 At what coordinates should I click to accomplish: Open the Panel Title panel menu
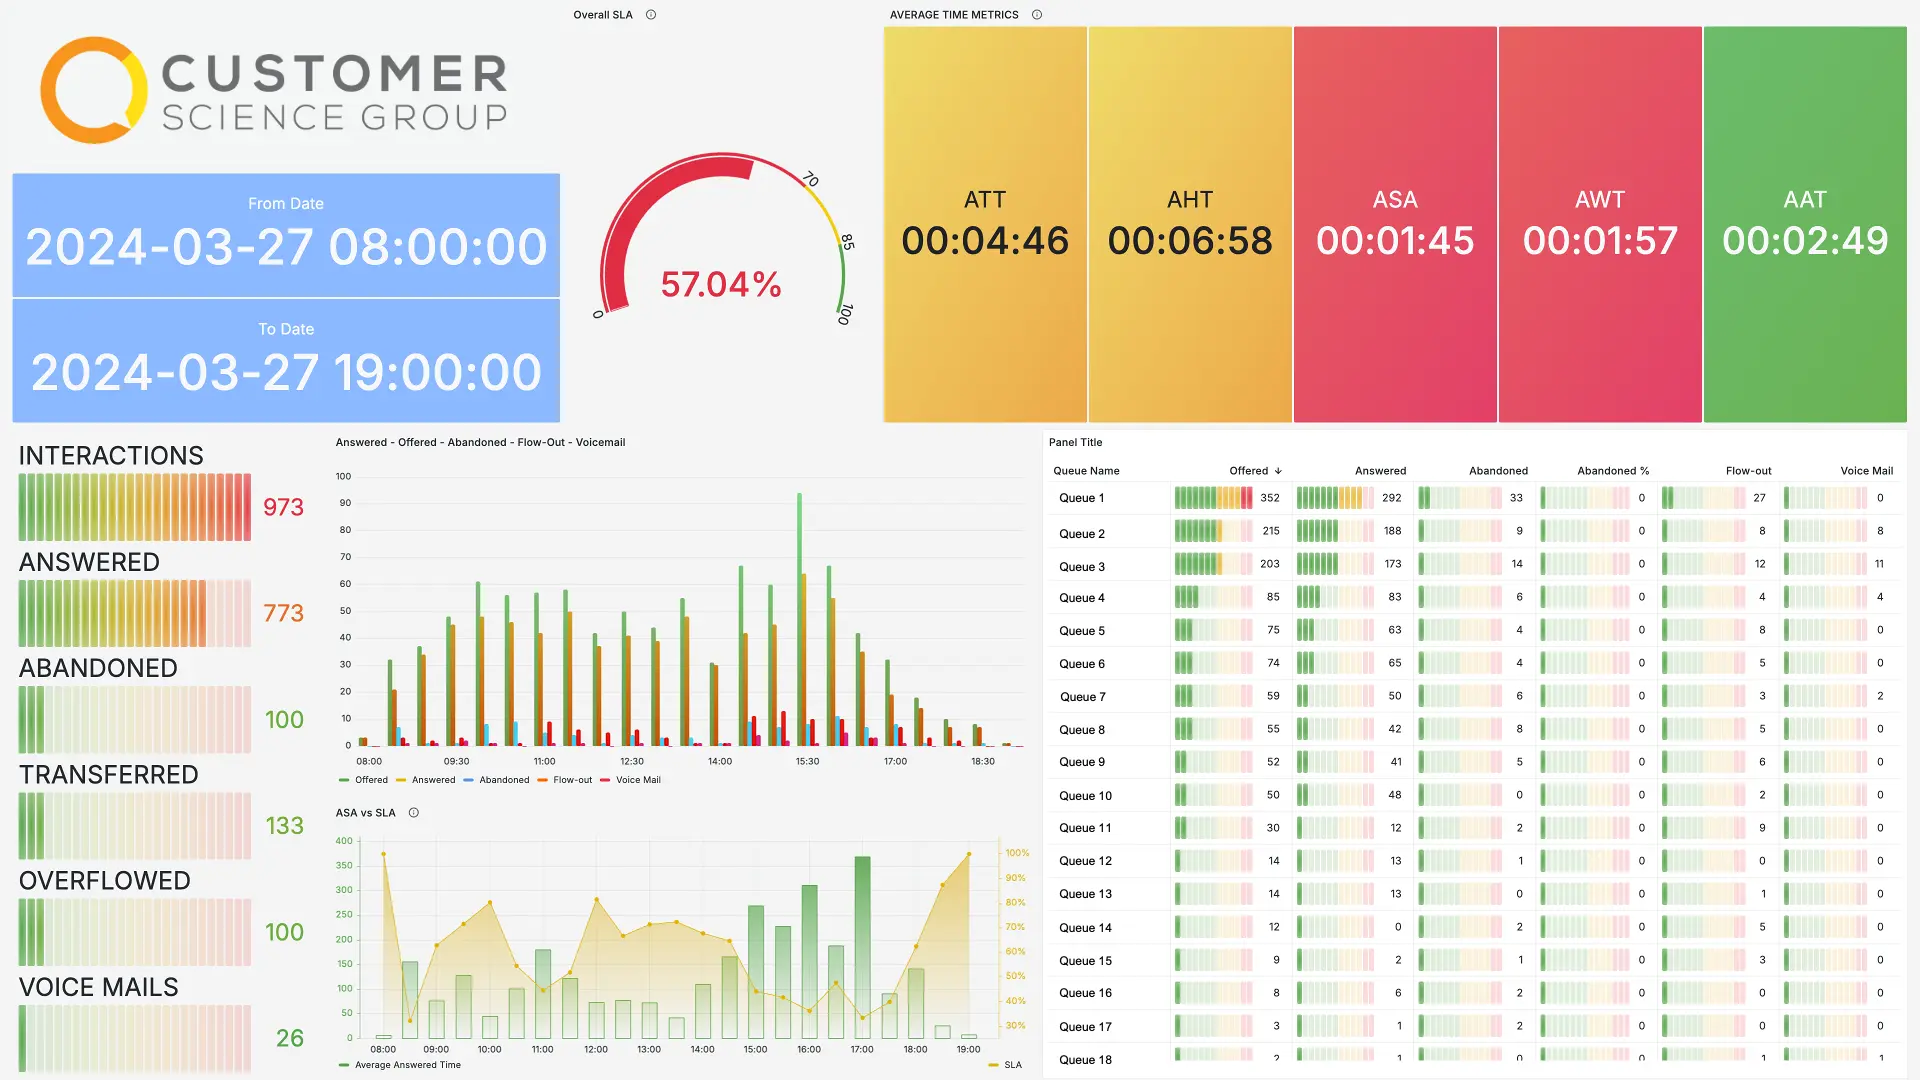click(1075, 442)
